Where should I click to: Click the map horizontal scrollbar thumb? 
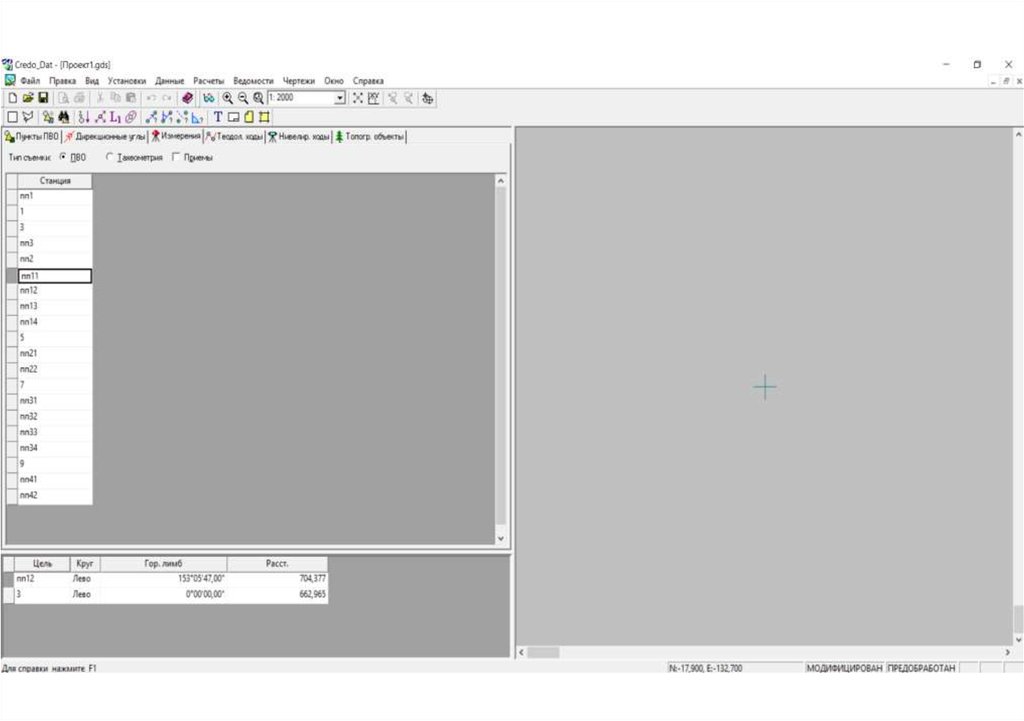[543, 652]
